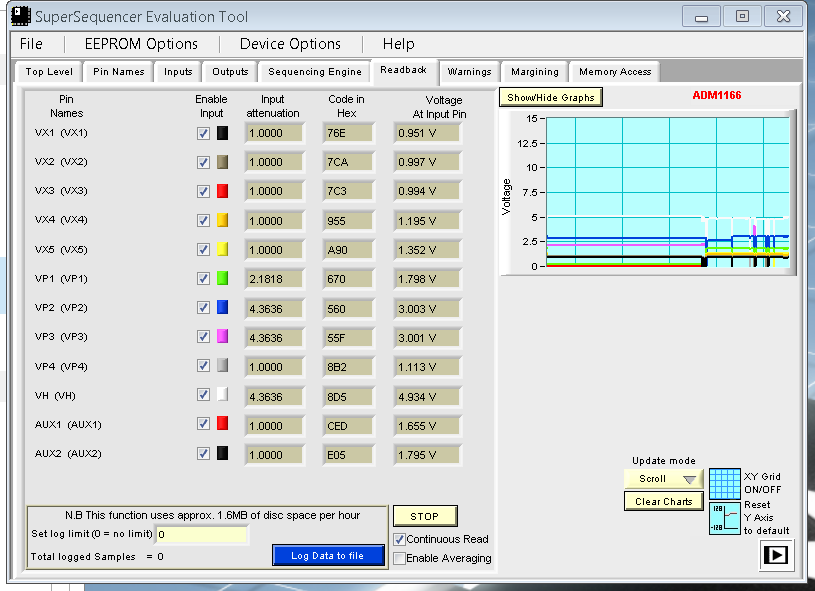Switch to the Margining tab
Viewport: 815px width, 591px height.
535,72
